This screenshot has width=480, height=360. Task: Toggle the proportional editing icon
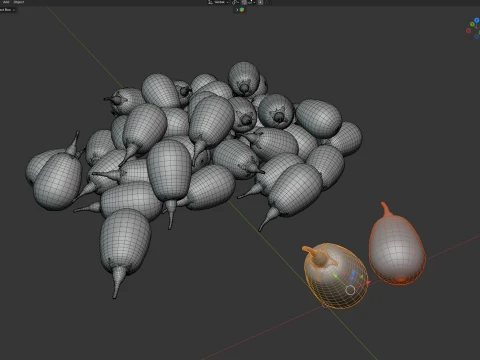click(260, 2)
